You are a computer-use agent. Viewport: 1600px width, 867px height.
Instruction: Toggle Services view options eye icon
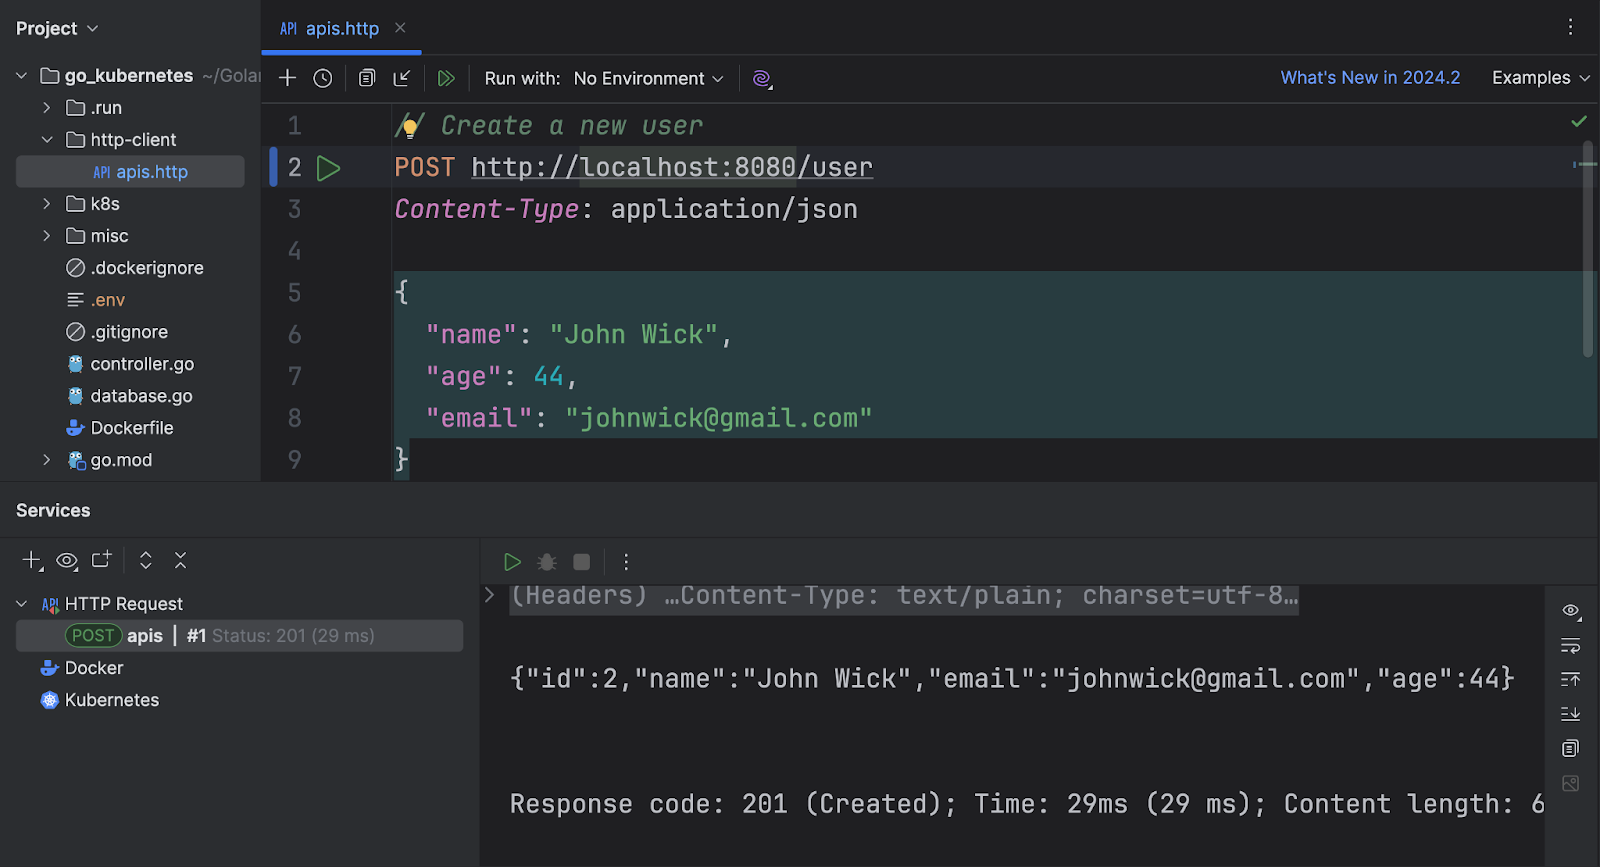pyautogui.click(x=67, y=561)
